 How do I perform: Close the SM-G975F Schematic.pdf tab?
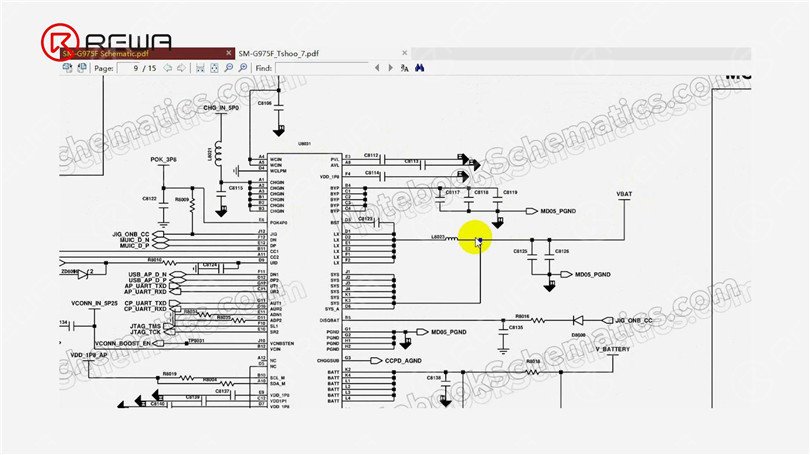(x=229, y=53)
